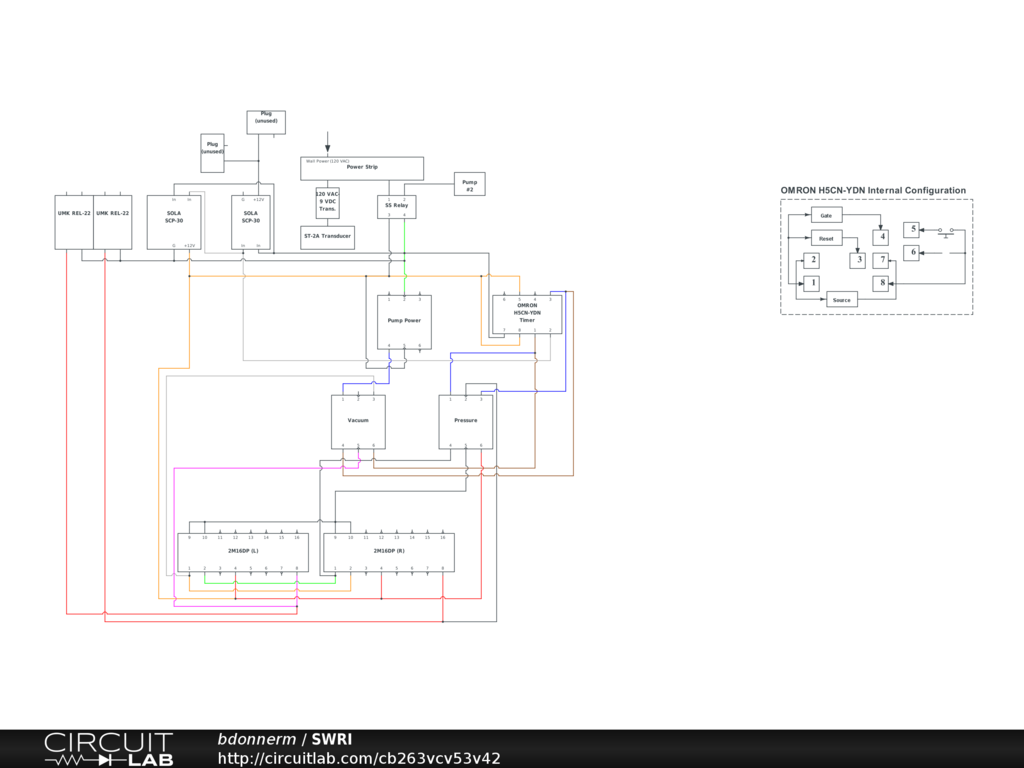Select the ST-2A Transducer block

click(x=327, y=237)
